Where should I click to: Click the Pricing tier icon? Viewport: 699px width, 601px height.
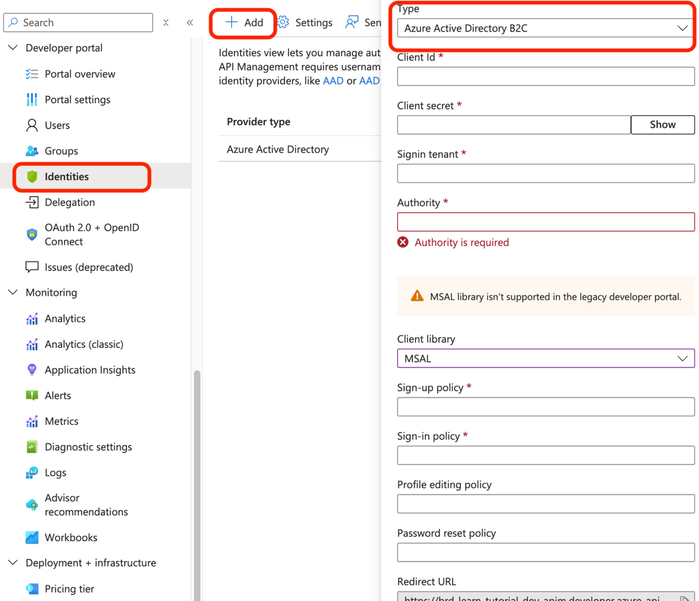tap(32, 589)
